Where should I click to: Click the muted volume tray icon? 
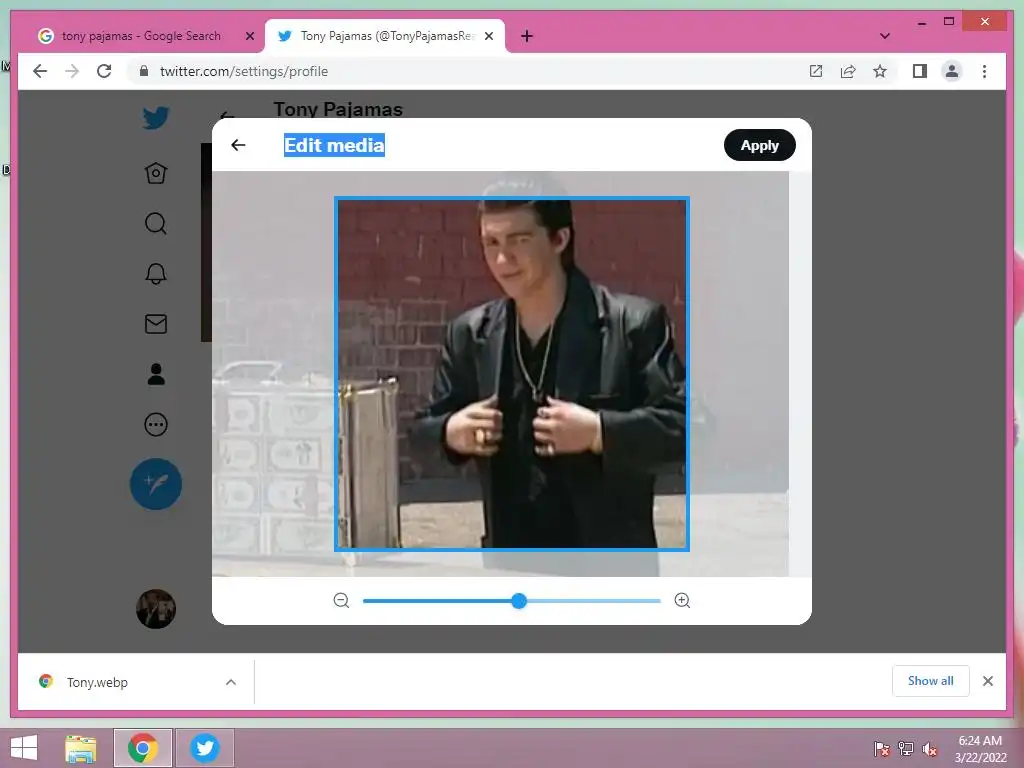pyautogui.click(x=930, y=749)
